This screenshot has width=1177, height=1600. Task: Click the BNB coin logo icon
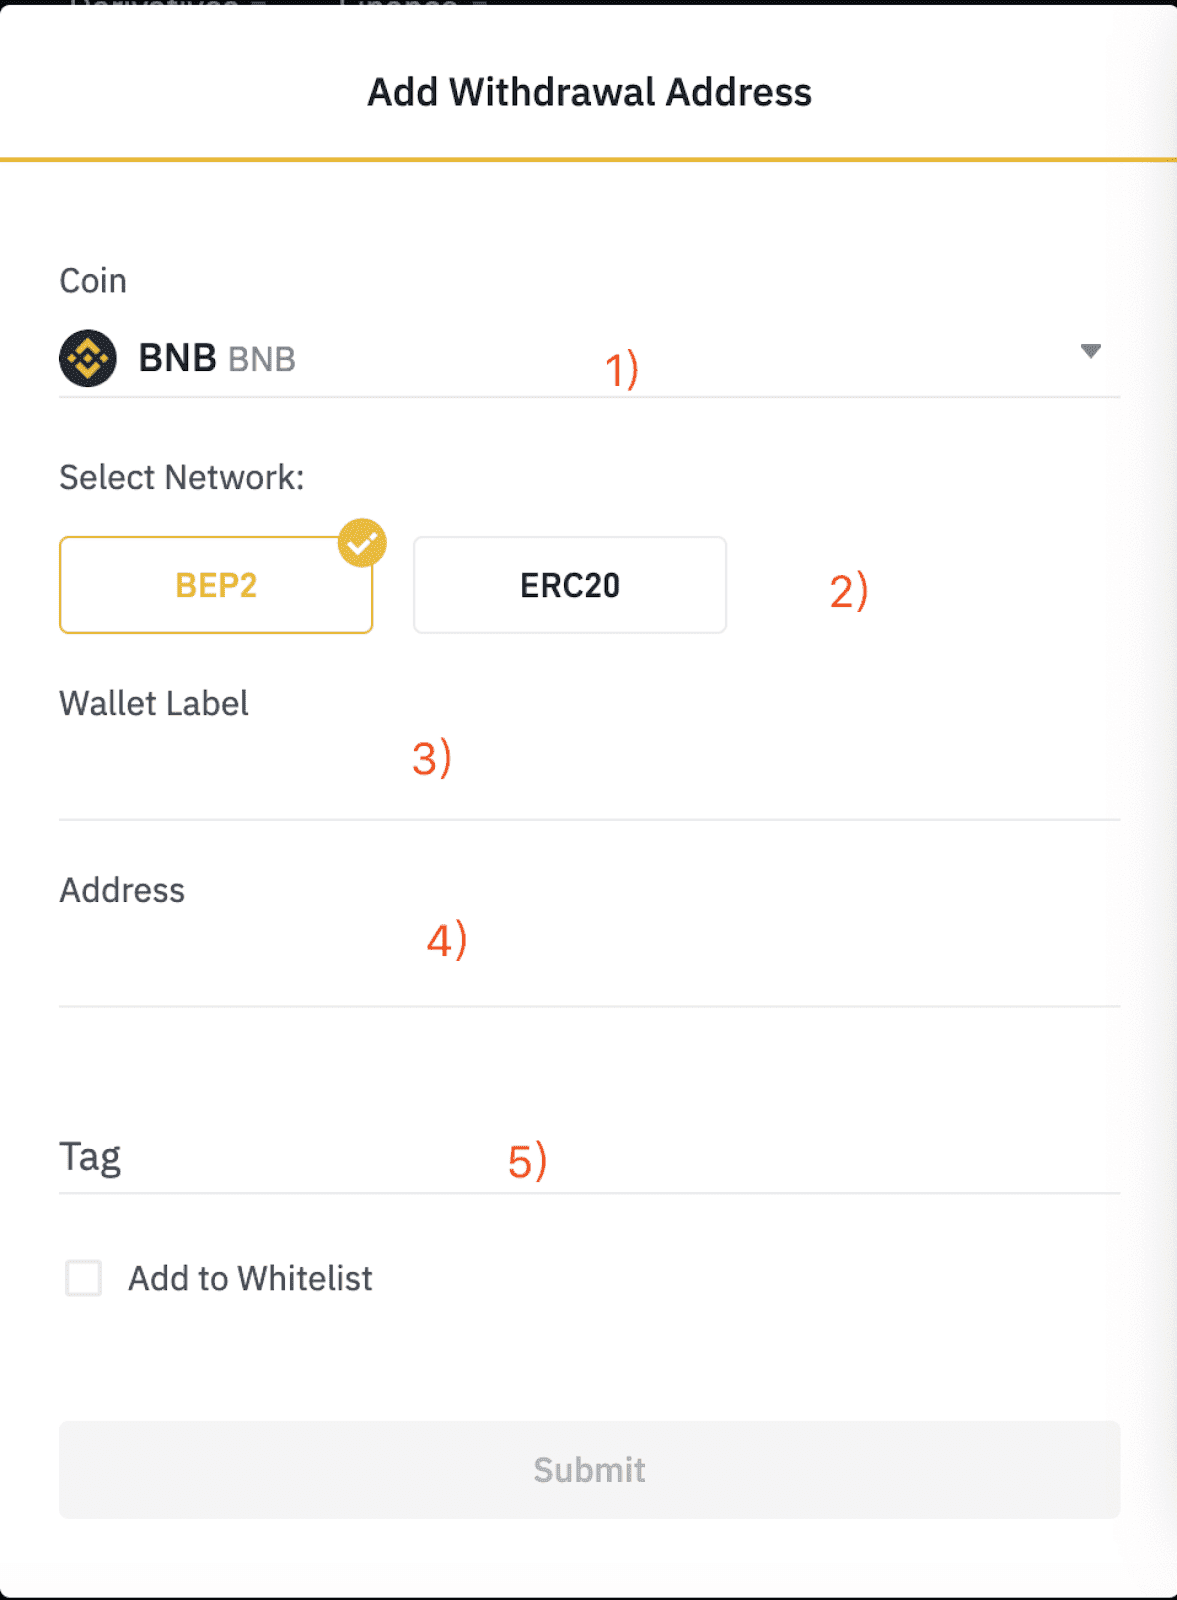88,358
